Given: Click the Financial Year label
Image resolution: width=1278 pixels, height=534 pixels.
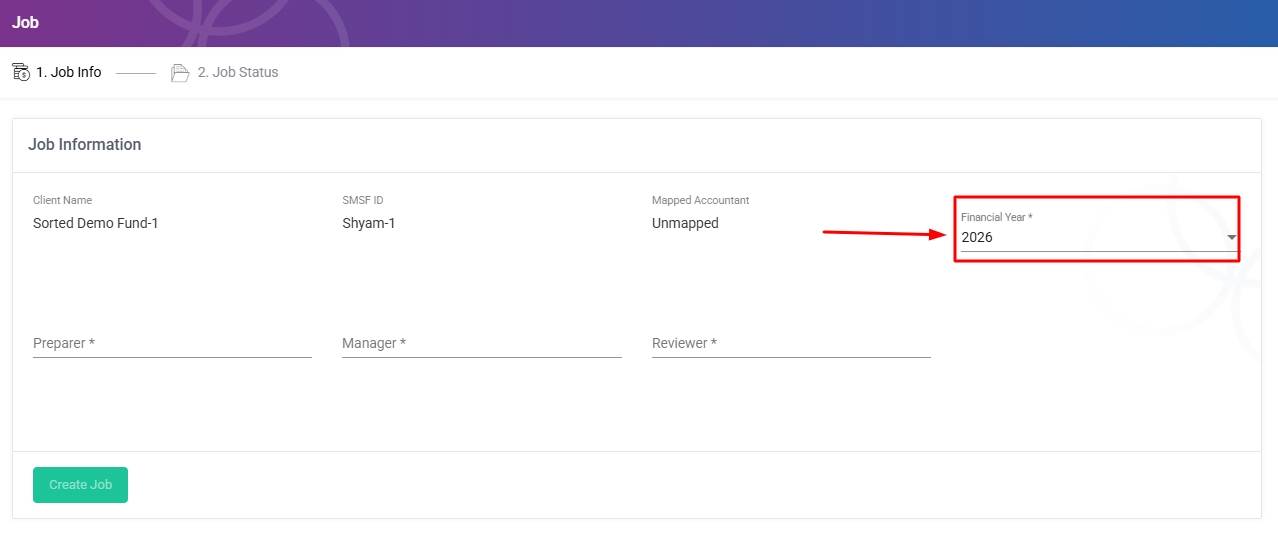Looking at the screenshot, I should pos(996,217).
